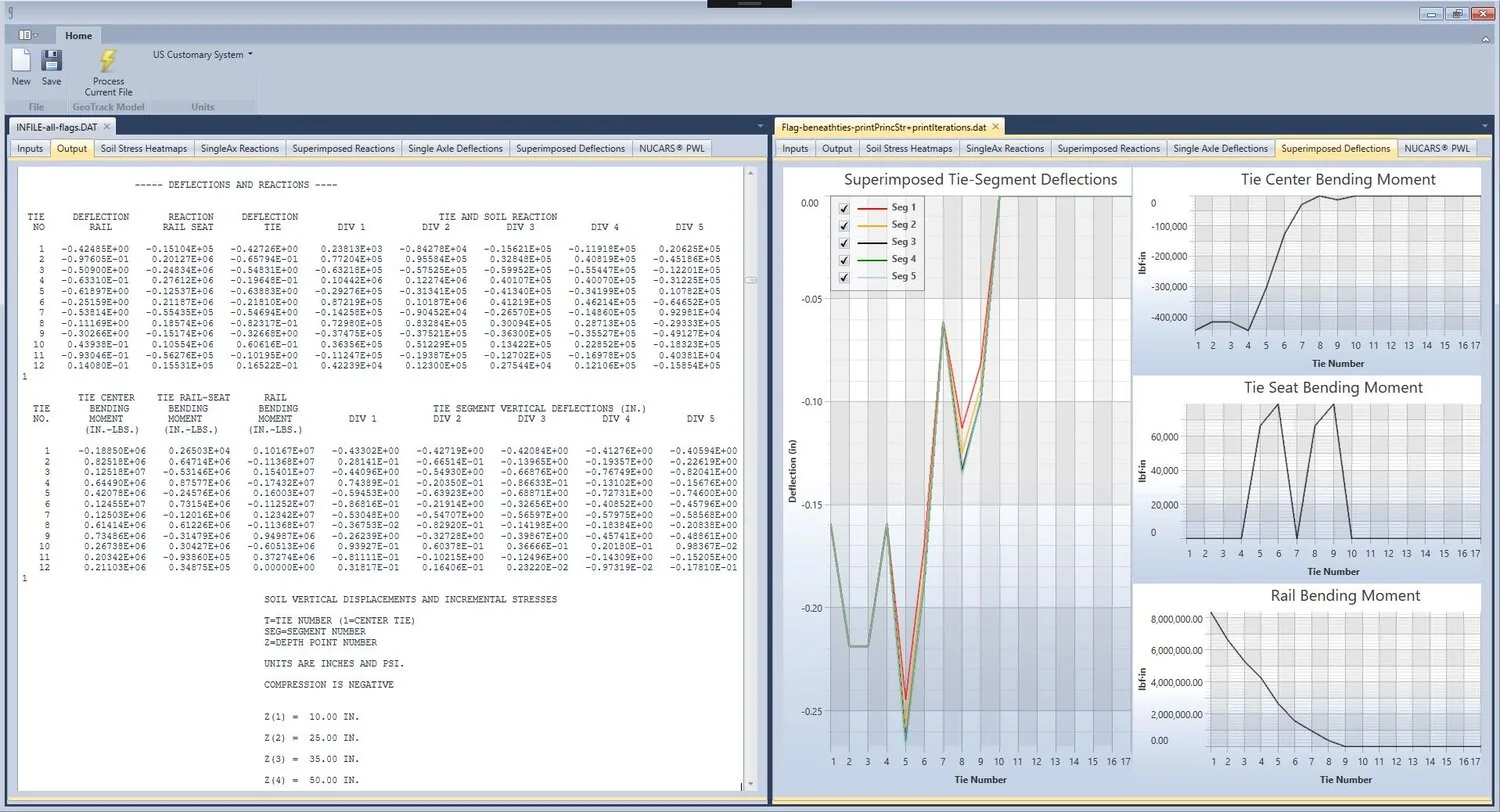Click the COMPRESSION IS NEGATIVE text line
Screen dimensions: 1500x812
tap(329, 685)
